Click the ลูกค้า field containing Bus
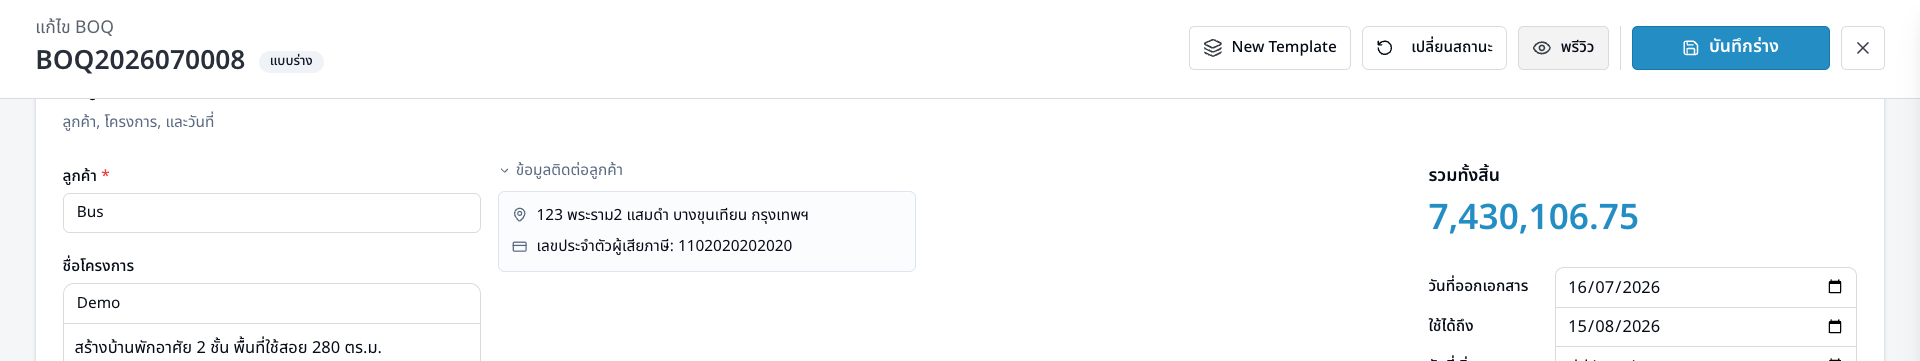 click(272, 213)
